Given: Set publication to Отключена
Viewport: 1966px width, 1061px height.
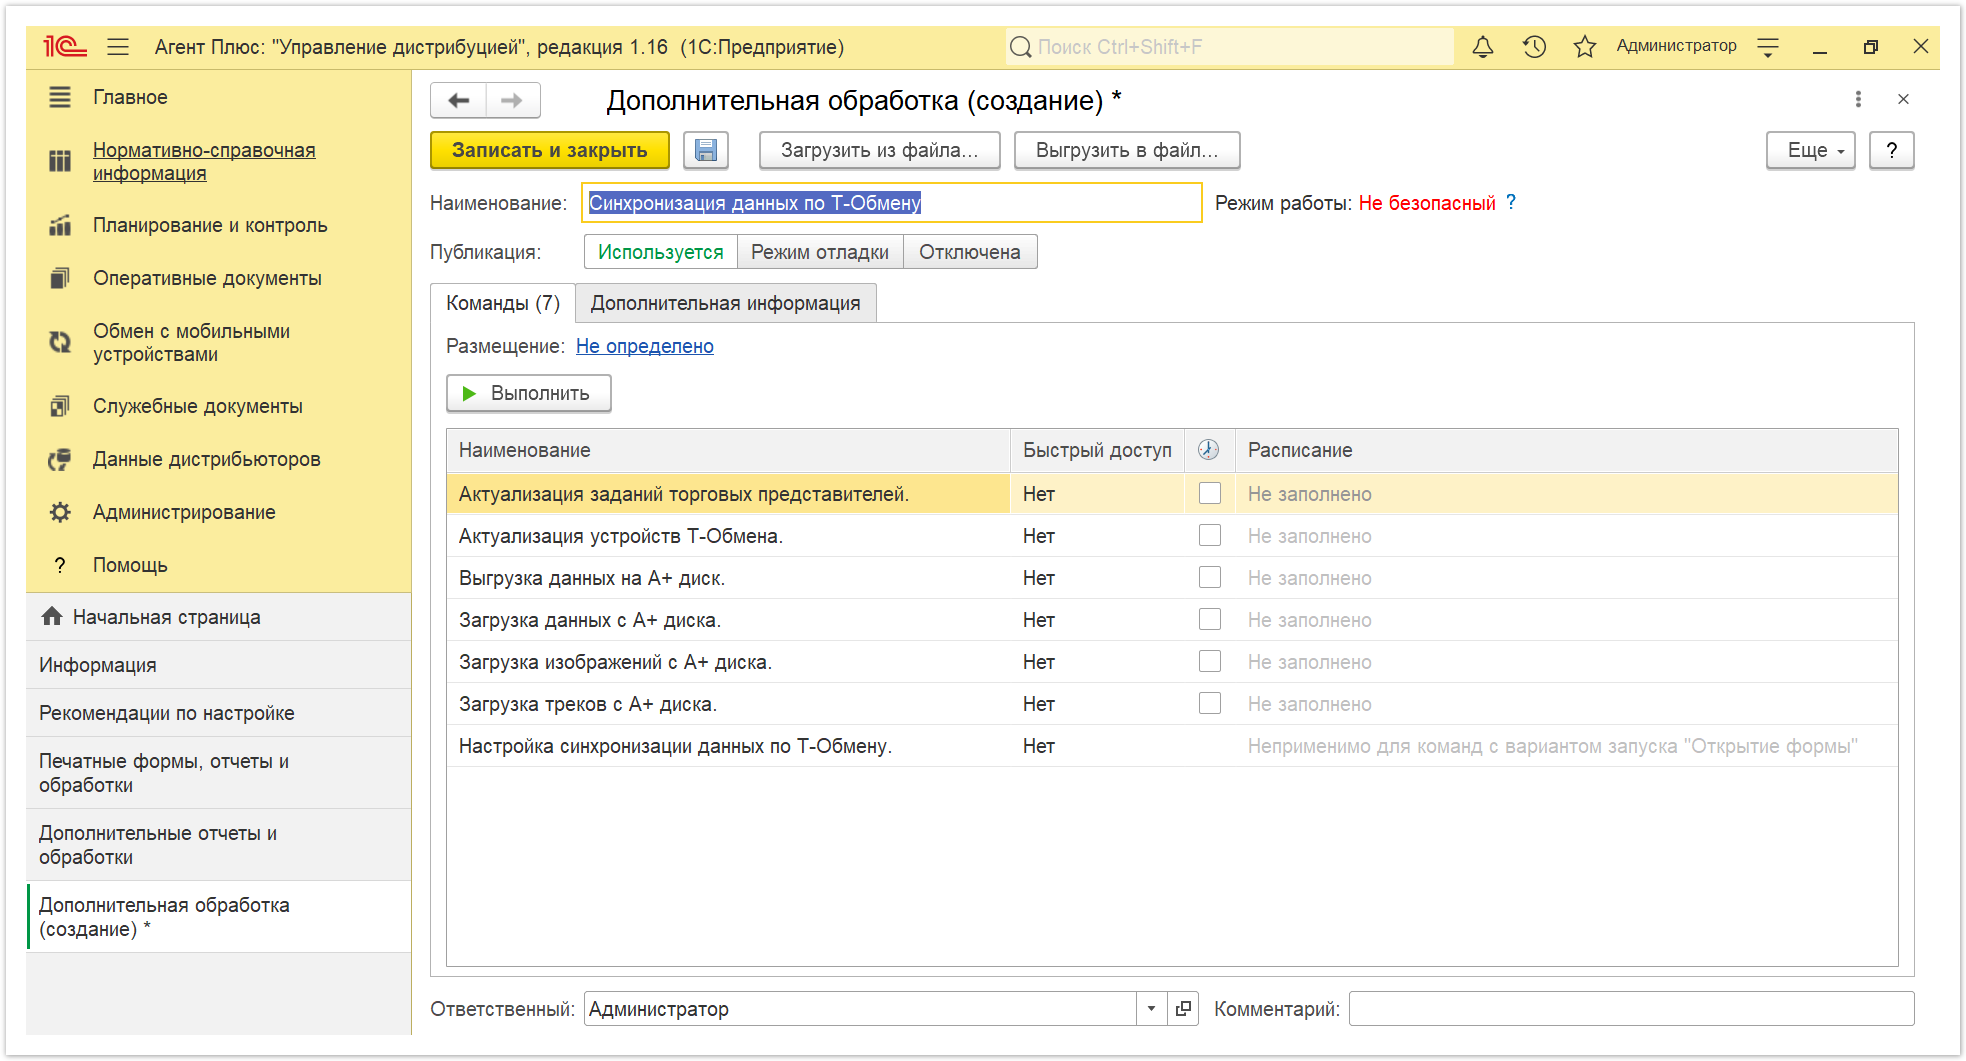Looking at the screenshot, I should click(x=970, y=252).
